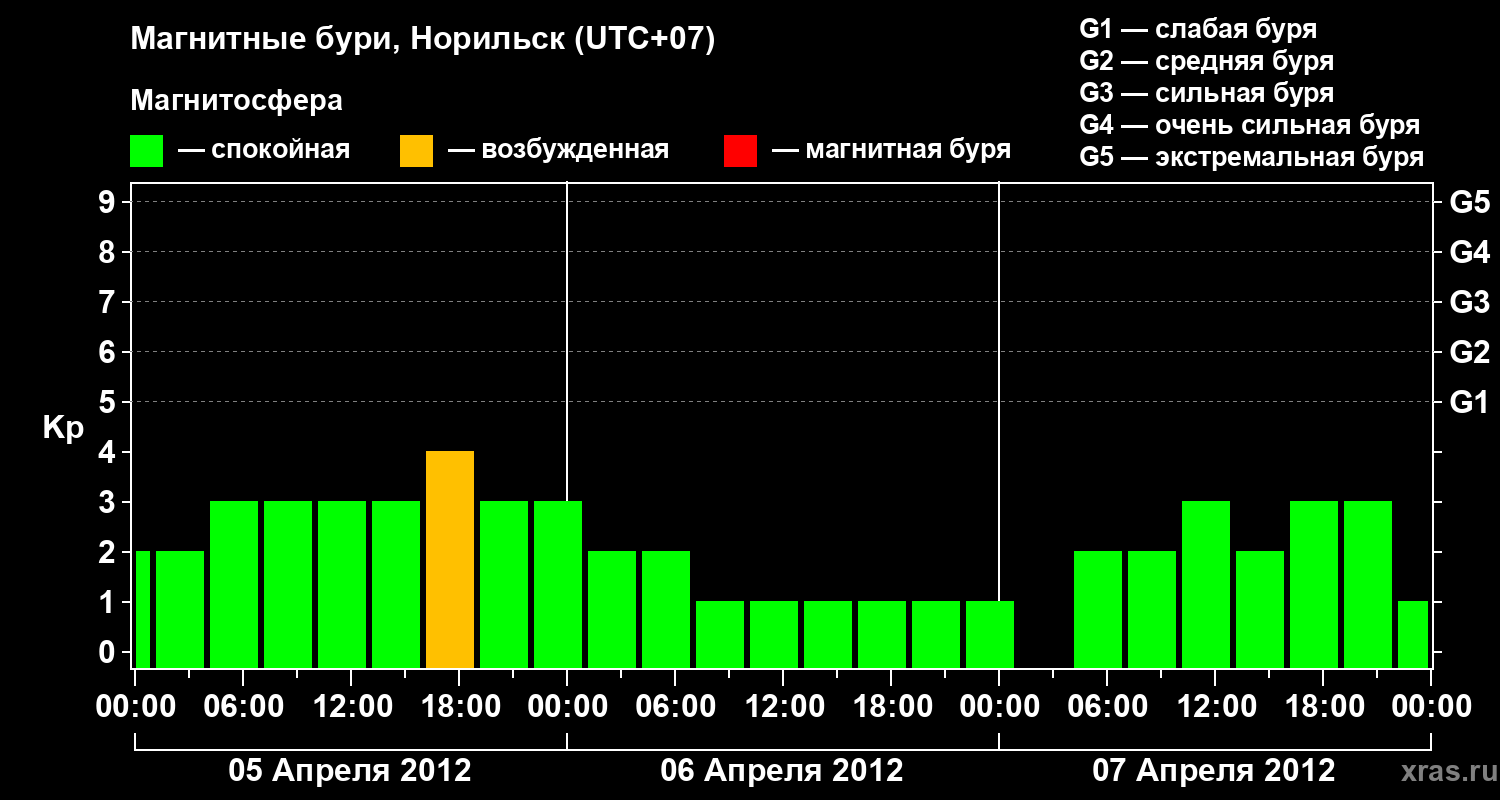Click the '05 Апреля 2012' date label

click(350, 770)
